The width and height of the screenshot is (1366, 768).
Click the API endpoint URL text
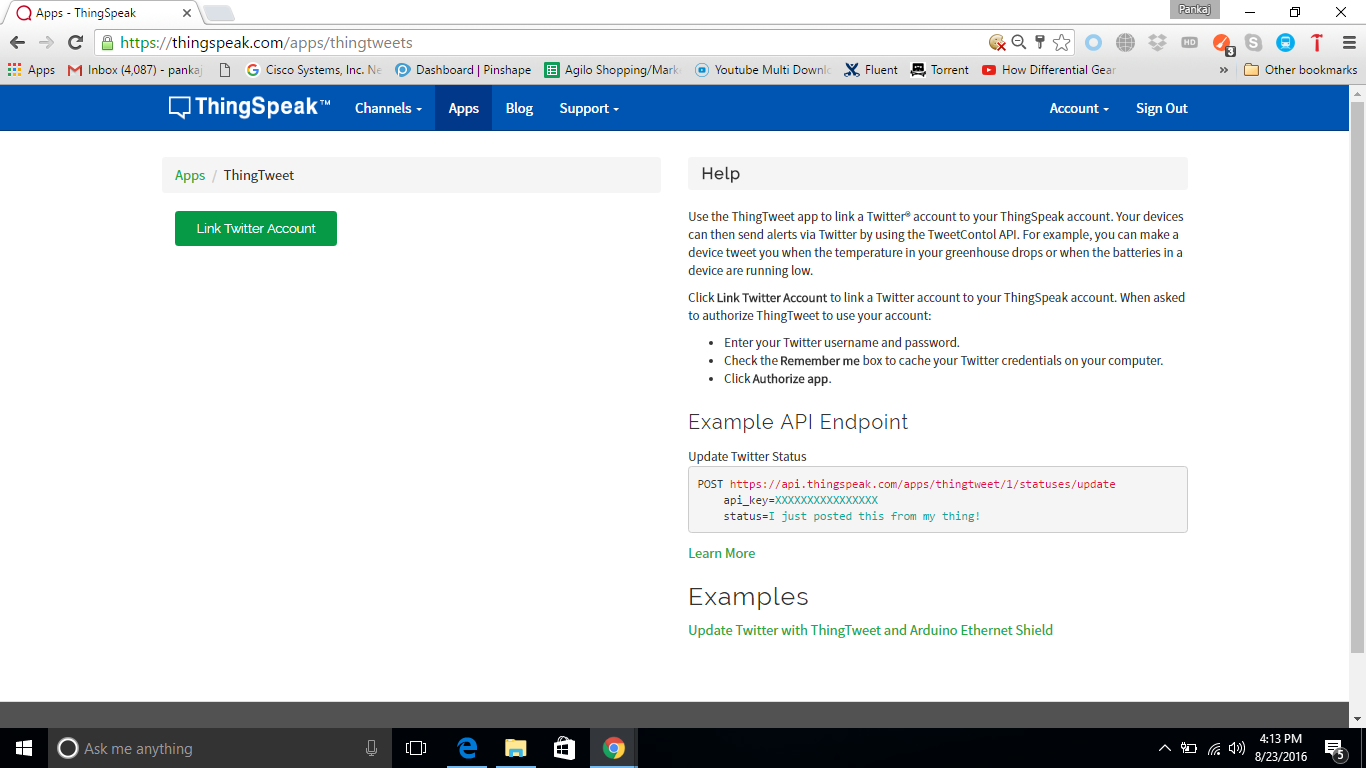922,484
